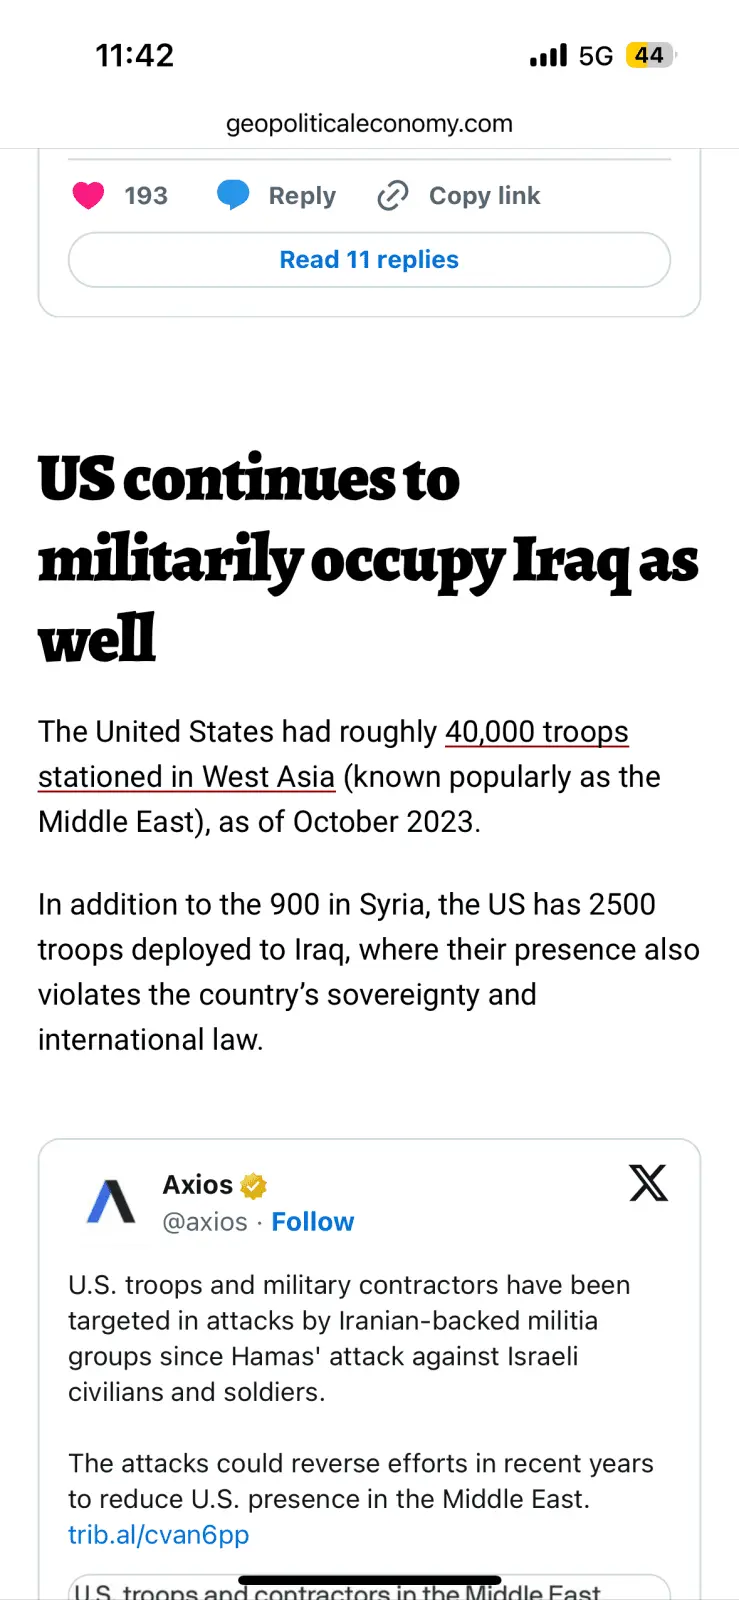739x1600 pixels.
Task: Tap the home indicator bar at bottom
Action: pos(369,1581)
